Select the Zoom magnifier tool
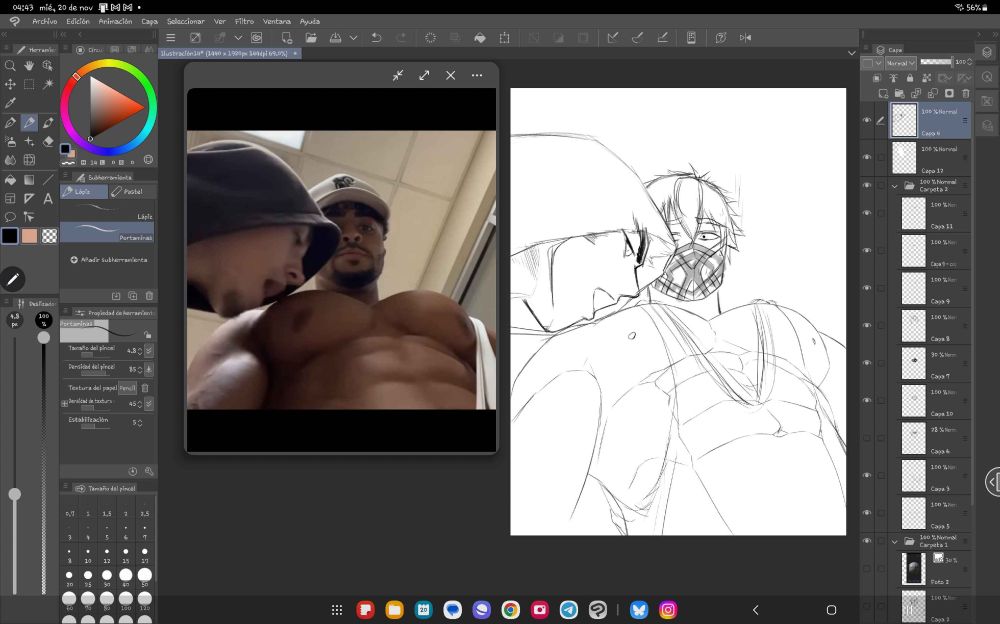This screenshot has height=624, width=1000. 10,65
